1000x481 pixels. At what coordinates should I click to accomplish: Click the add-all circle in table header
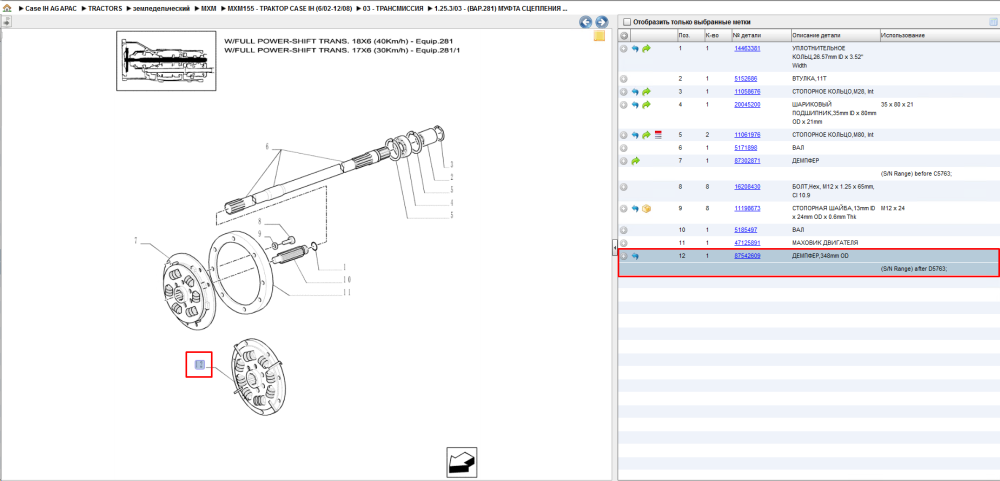624,36
